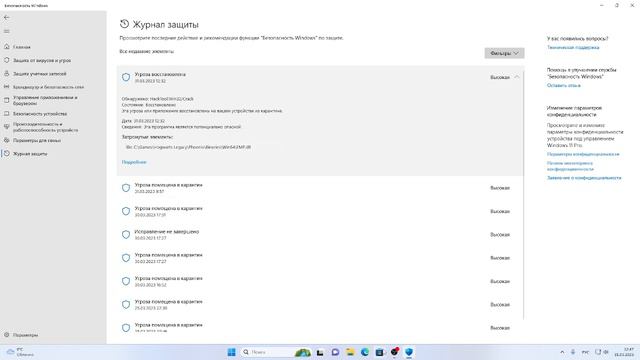Expand the quarantine entry dated 29.03.2023 23:38

320,304
